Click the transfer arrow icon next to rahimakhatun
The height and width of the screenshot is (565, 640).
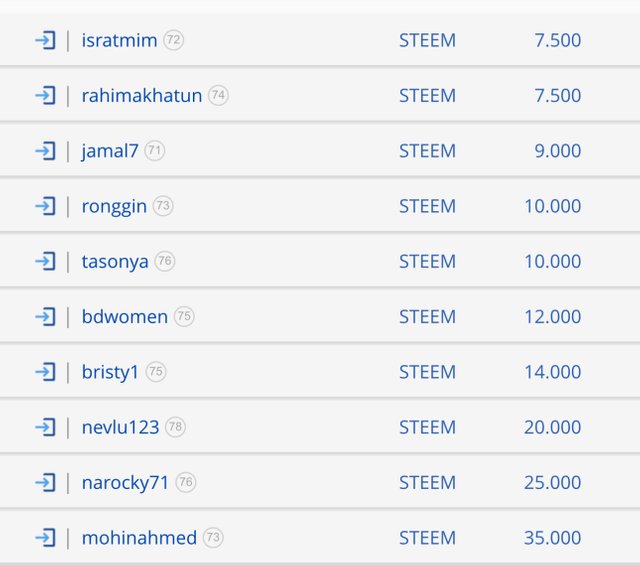45,96
